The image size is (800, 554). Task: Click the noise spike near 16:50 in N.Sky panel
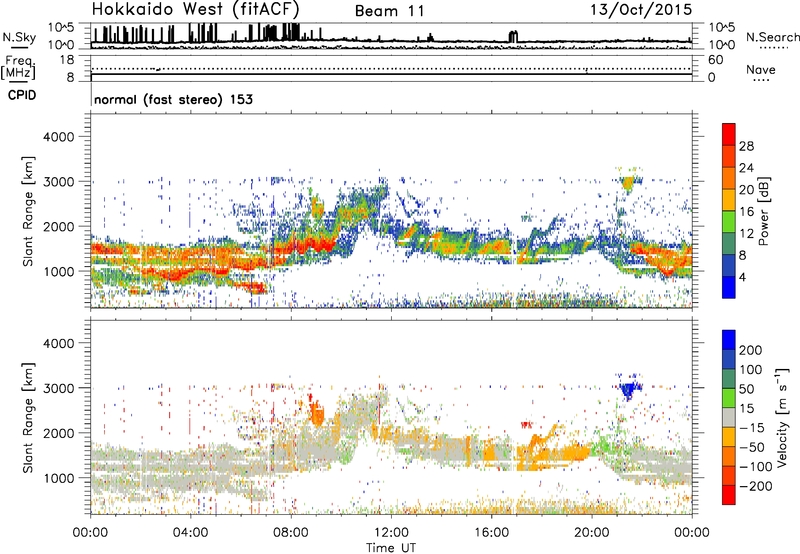click(x=513, y=36)
